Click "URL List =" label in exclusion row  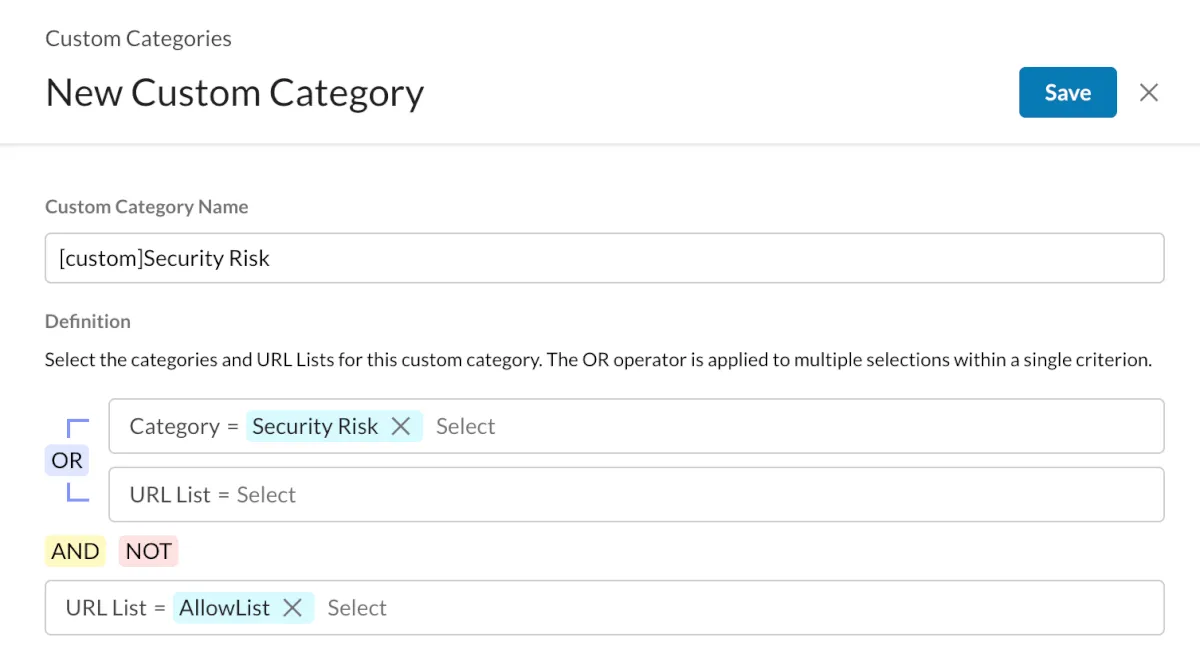coord(115,608)
